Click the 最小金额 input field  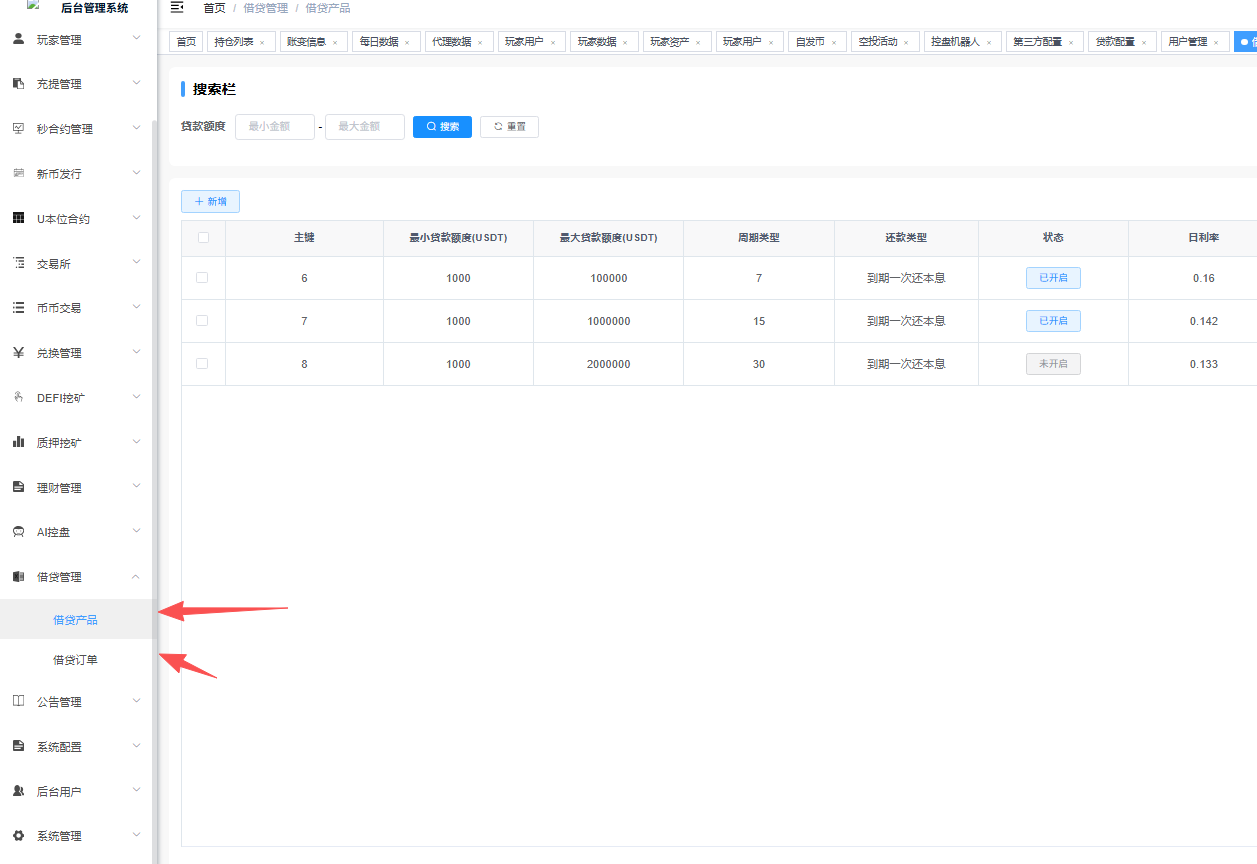pos(275,127)
